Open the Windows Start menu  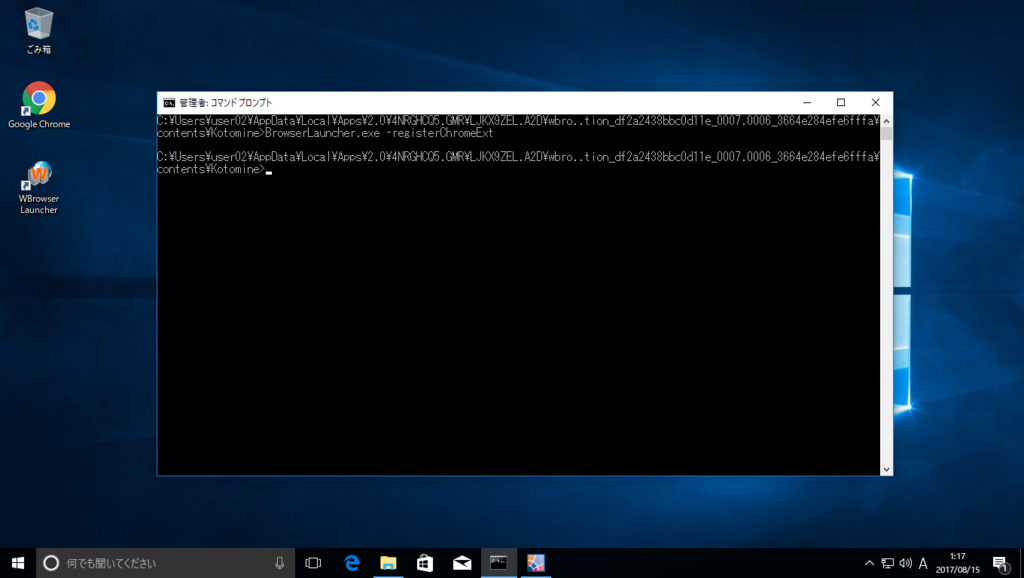[x=18, y=563]
